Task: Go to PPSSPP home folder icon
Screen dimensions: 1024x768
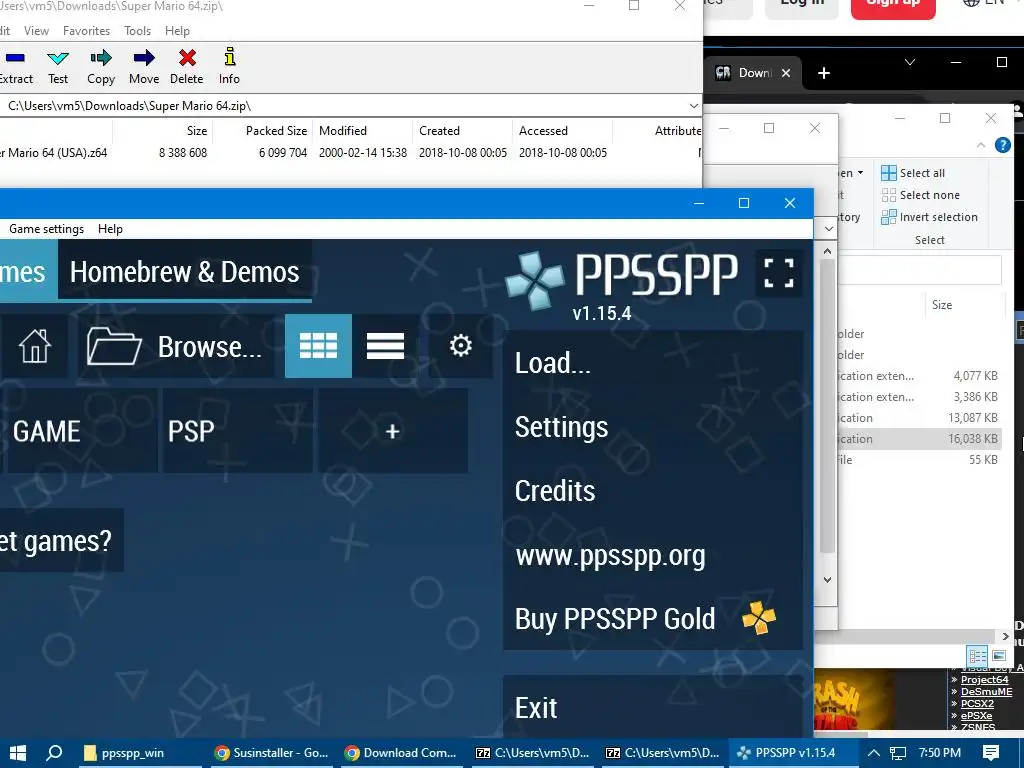Action: point(34,345)
